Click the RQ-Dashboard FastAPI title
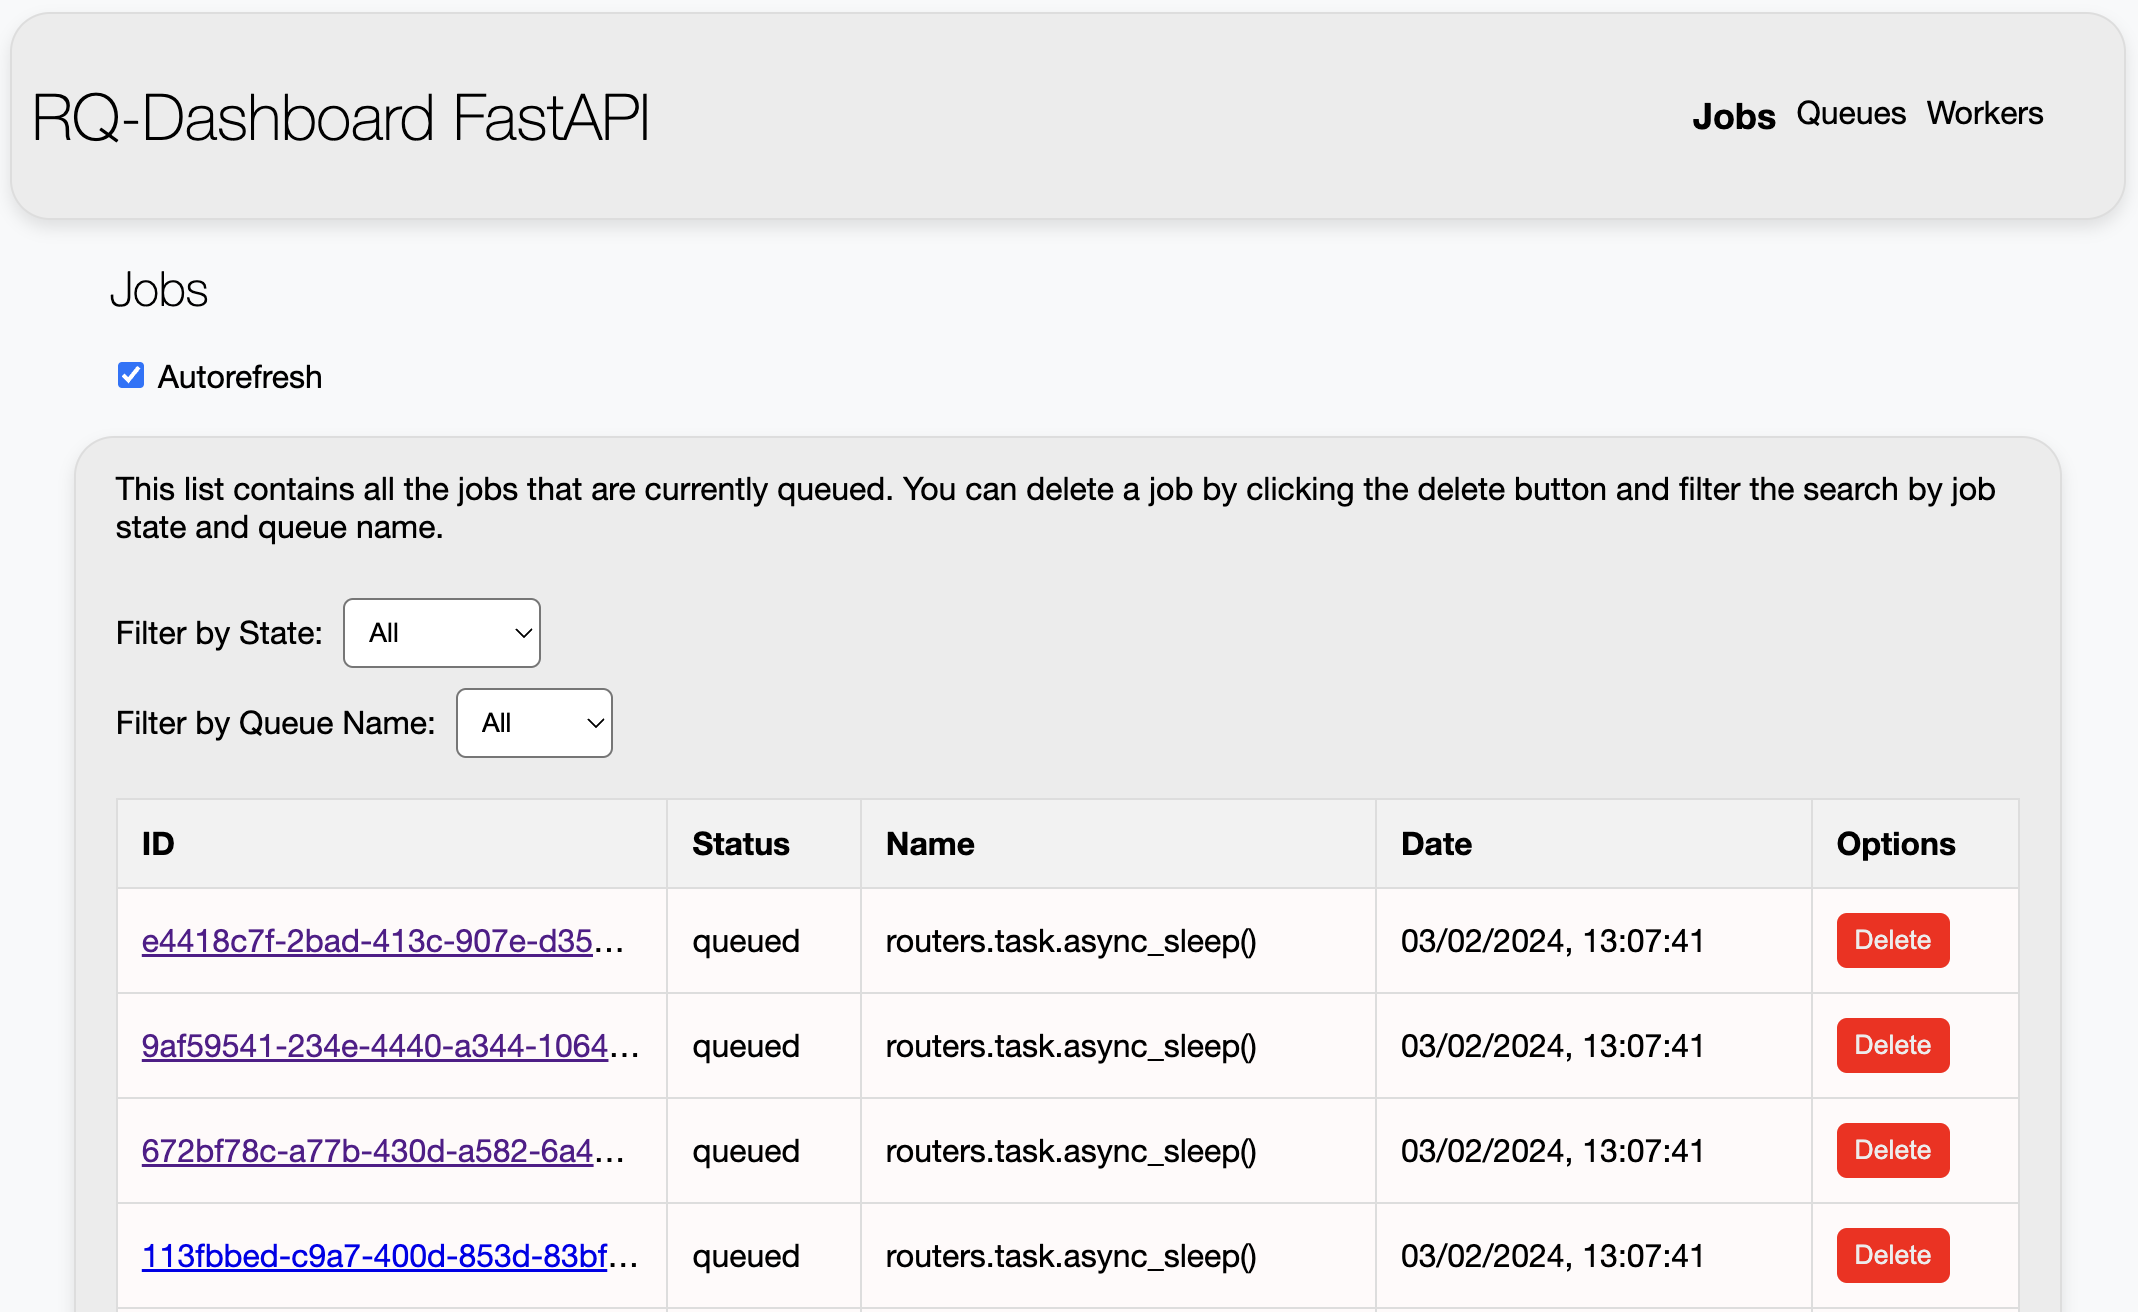The width and height of the screenshot is (2138, 1312). (341, 117)
